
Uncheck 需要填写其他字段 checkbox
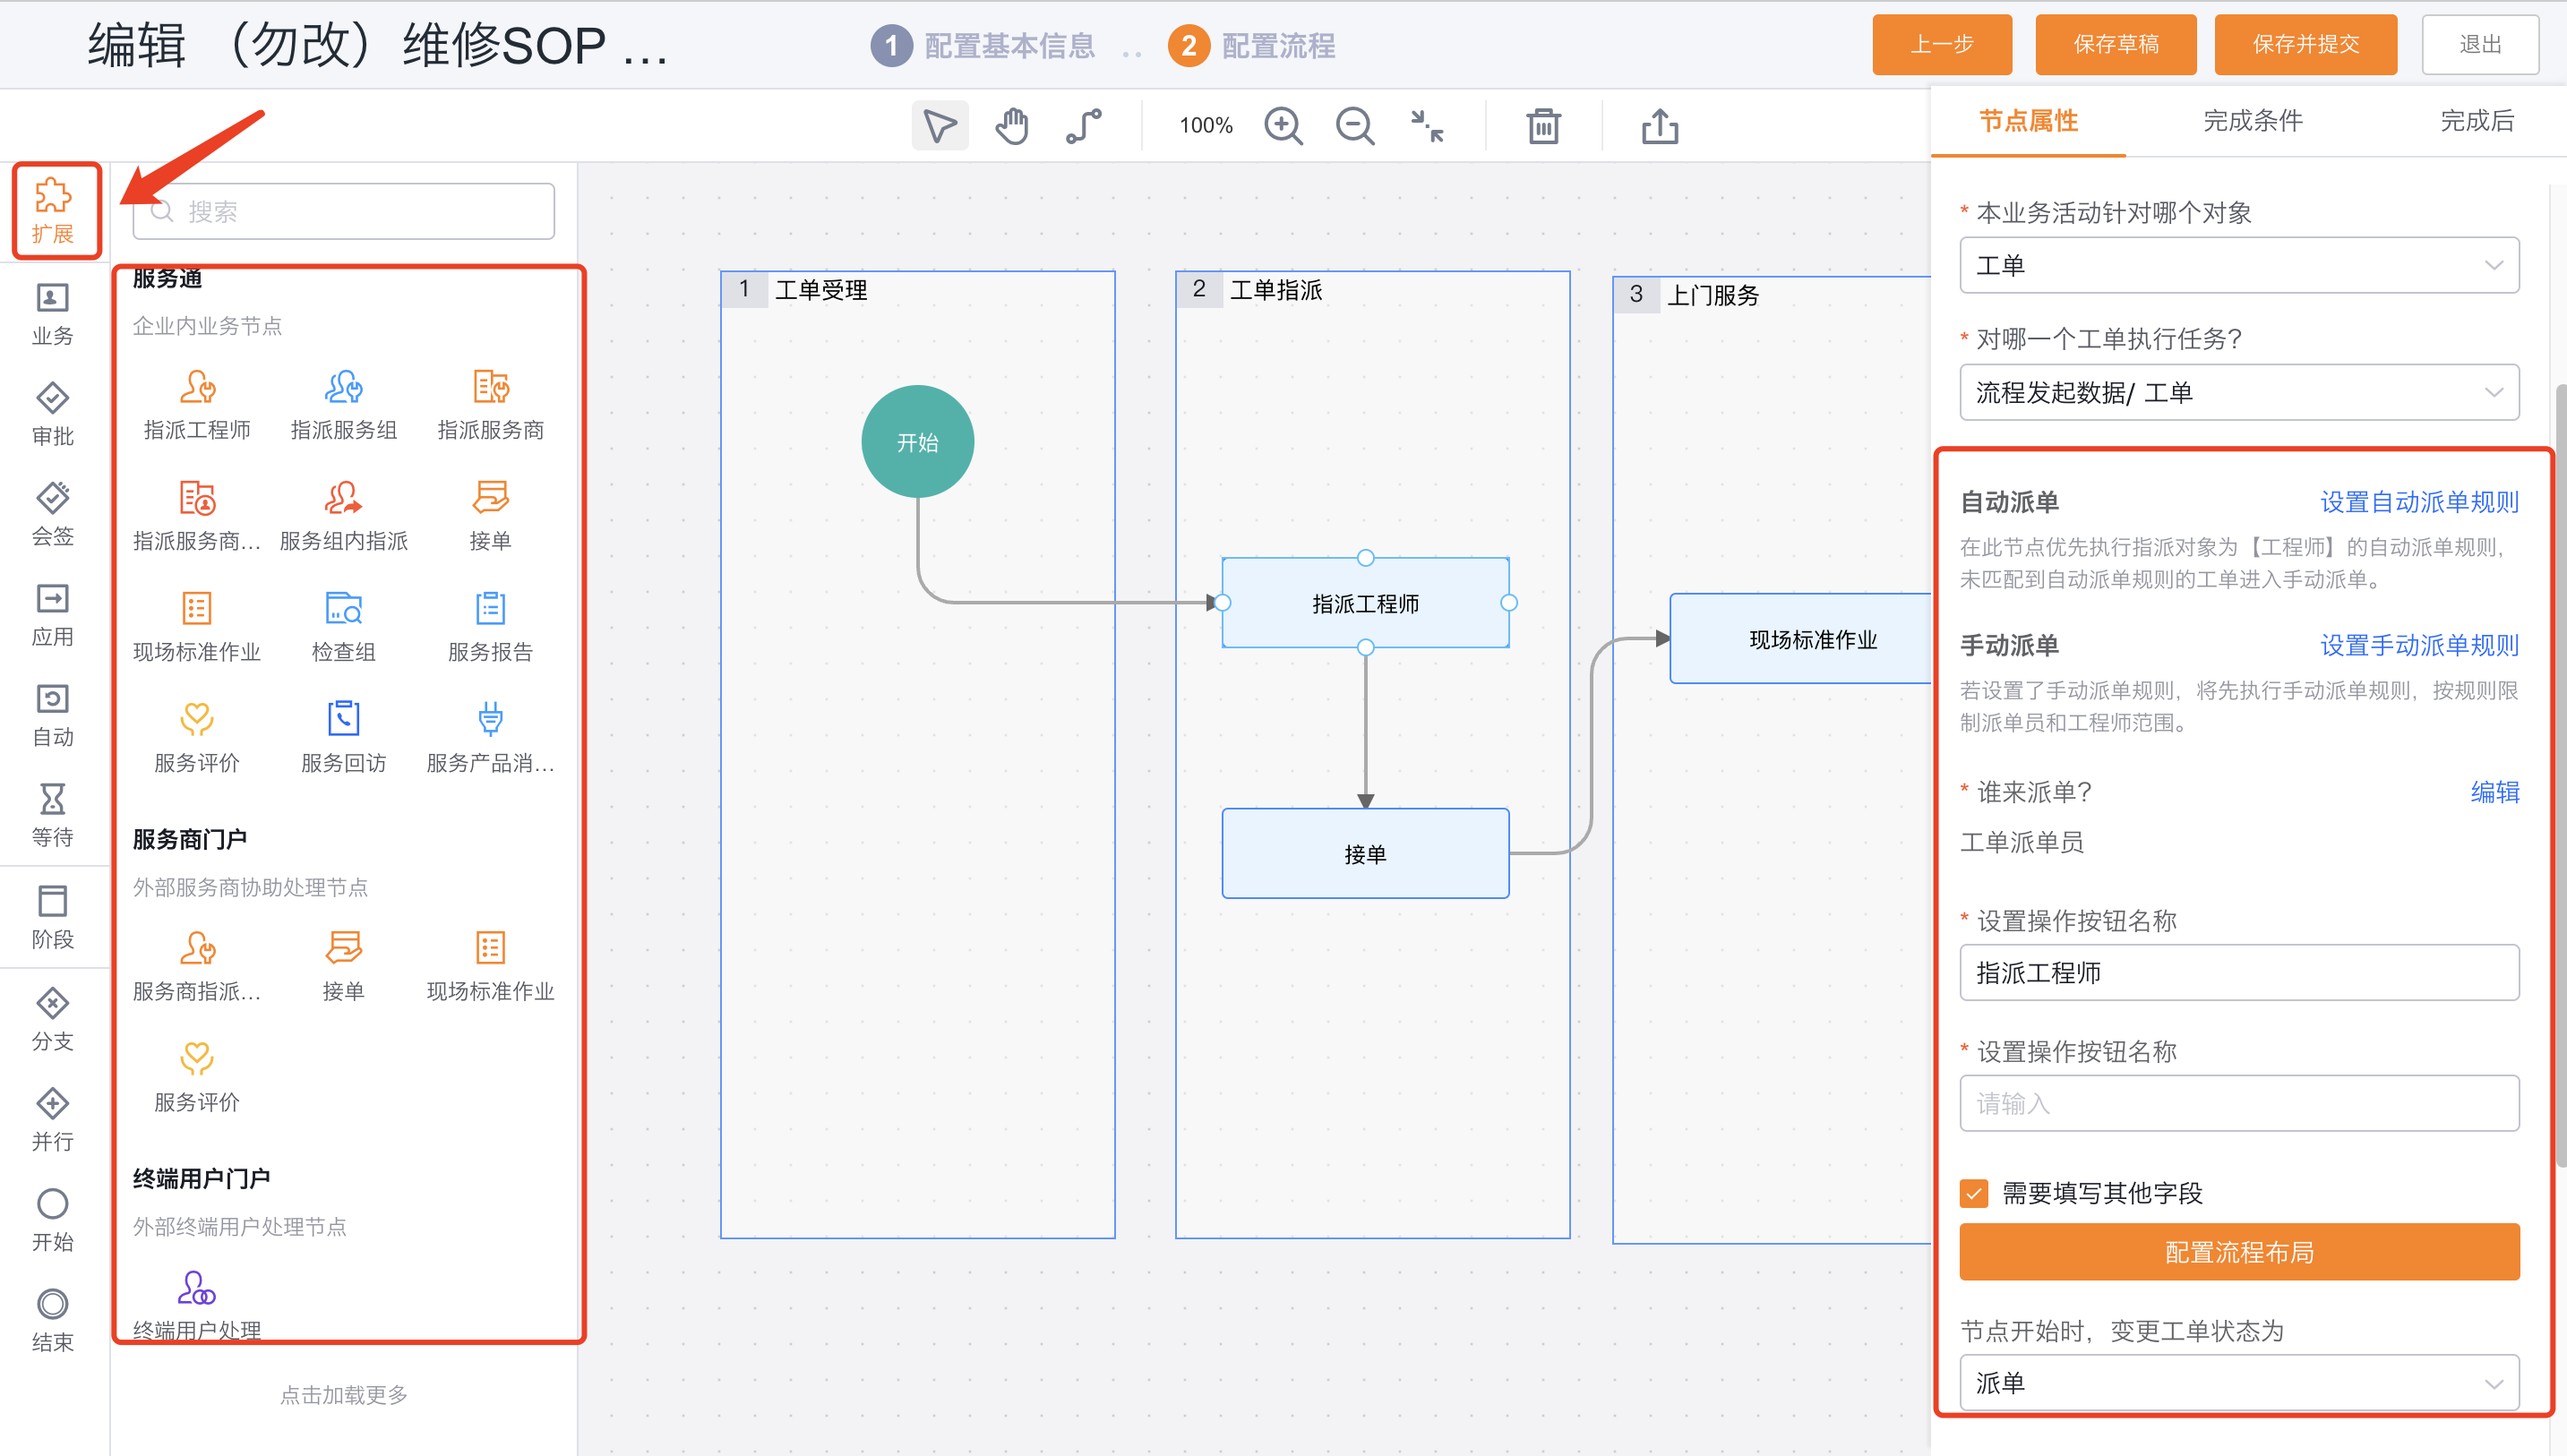(1974, 1193)
